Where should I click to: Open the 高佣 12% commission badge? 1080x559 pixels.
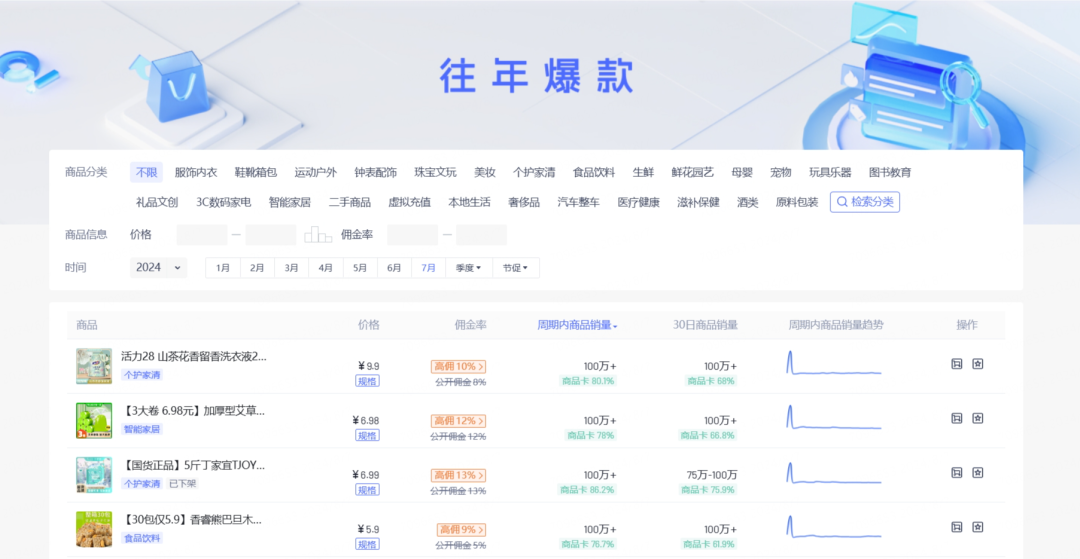pos(459,421)
